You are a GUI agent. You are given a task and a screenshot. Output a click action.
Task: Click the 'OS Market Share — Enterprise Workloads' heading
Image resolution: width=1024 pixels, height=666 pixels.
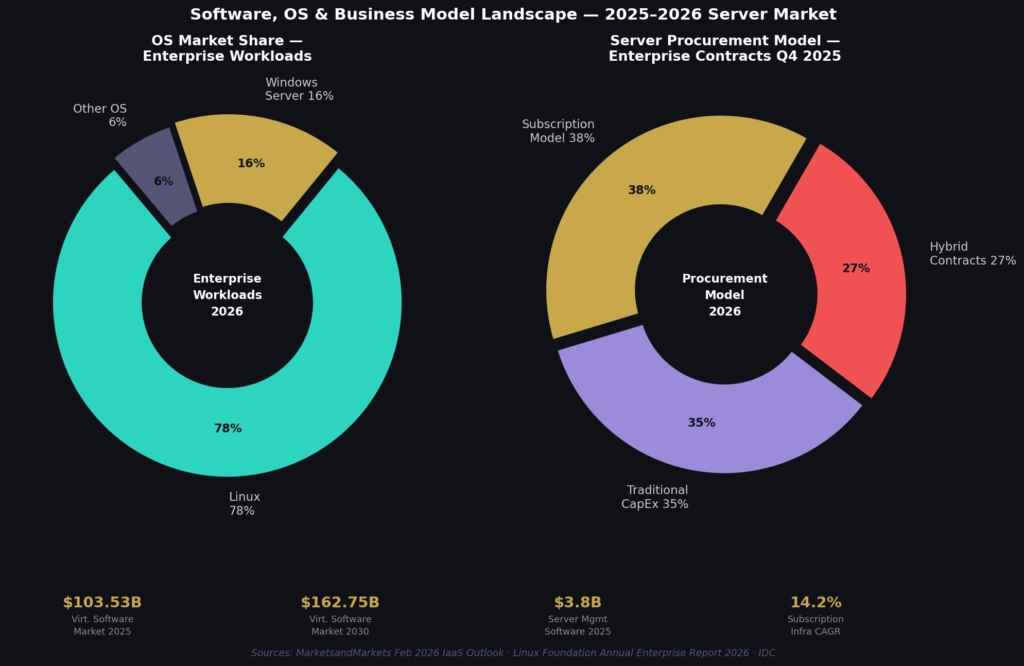tap(227, 48)
